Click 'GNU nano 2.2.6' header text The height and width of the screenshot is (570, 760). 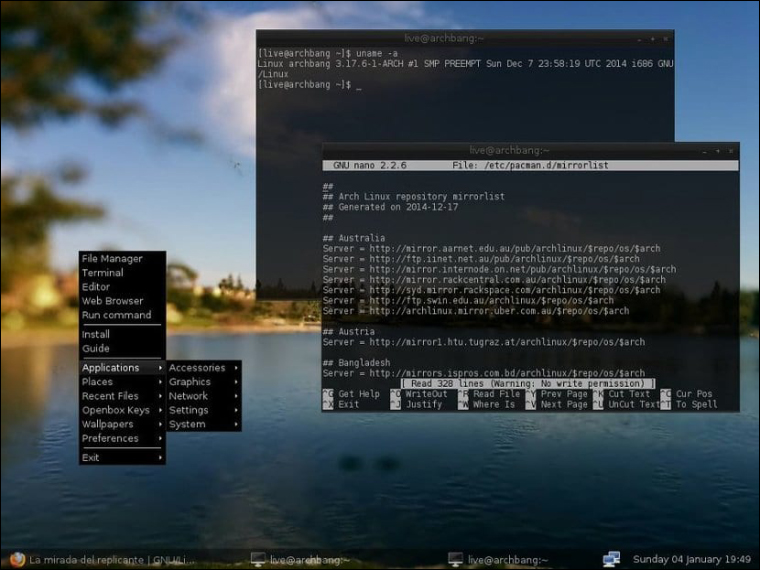(x=370, y=165)
